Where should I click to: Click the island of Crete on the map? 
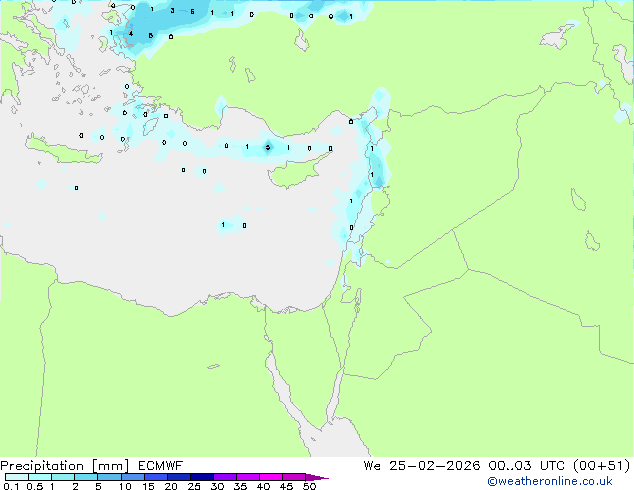pyautogui.click(x=63, y=150)
